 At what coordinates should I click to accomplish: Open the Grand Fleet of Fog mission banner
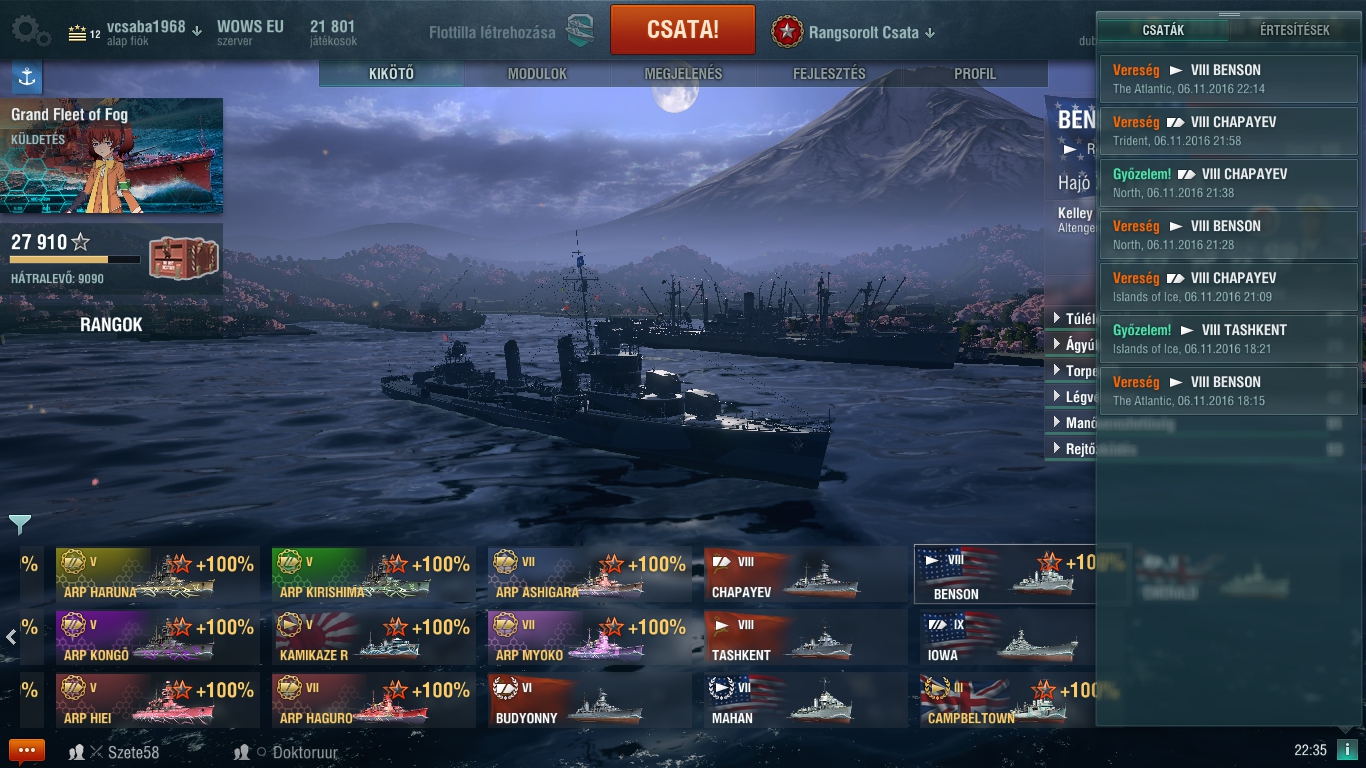(x=112, y=156)
